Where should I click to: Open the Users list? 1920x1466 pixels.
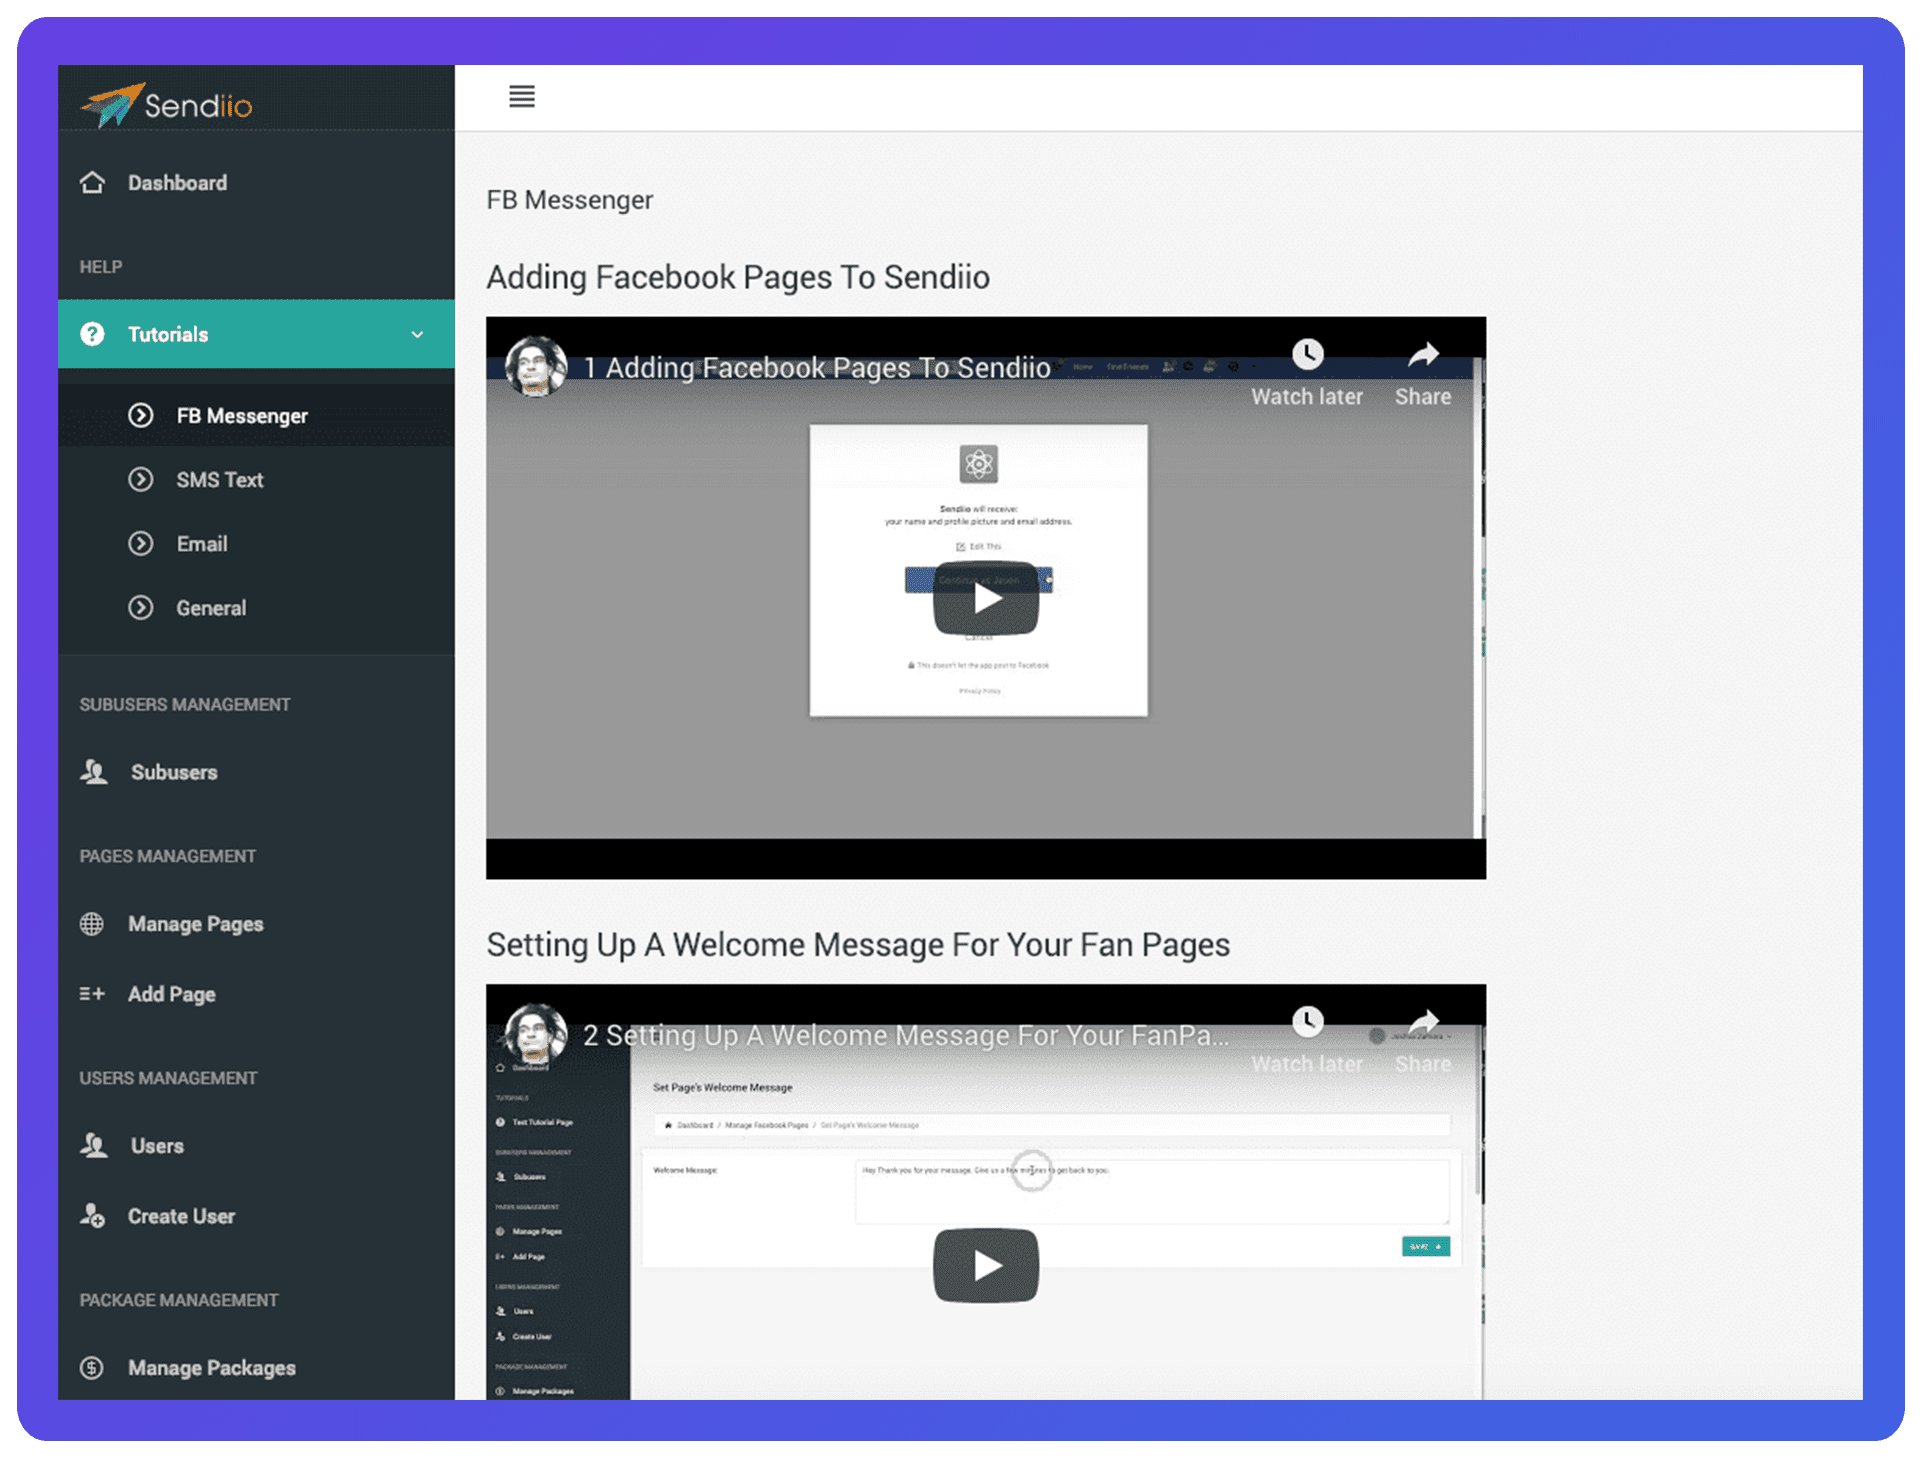[157, 1146]
